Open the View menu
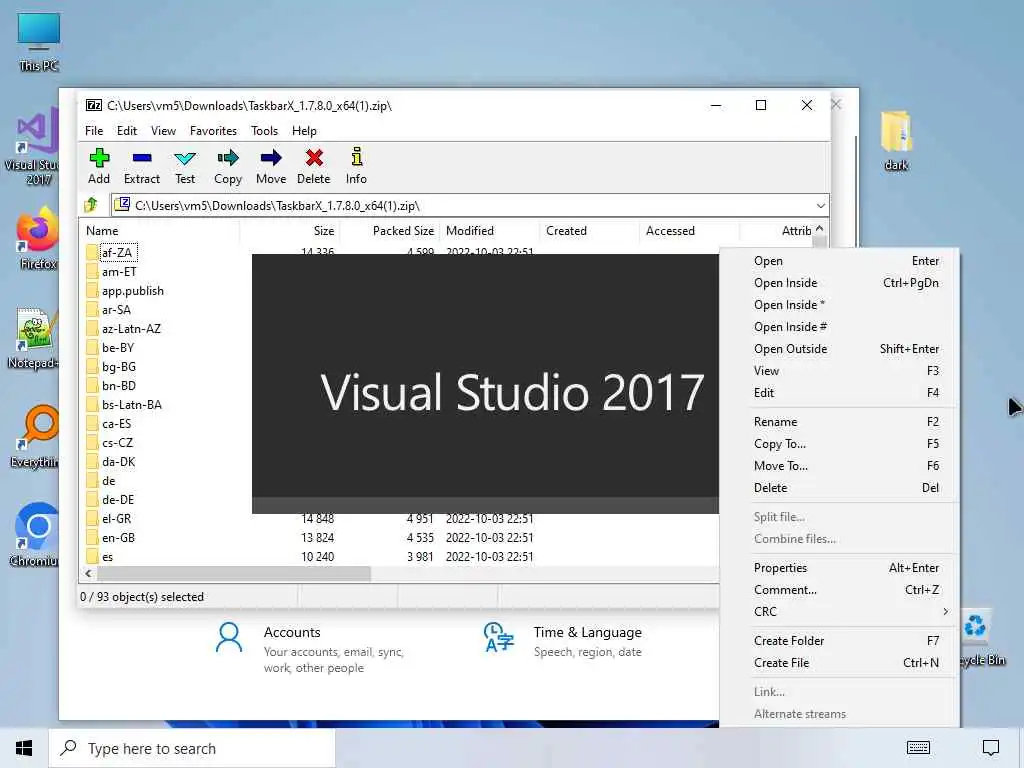1024x768 pixels. [x=163, y=131]
